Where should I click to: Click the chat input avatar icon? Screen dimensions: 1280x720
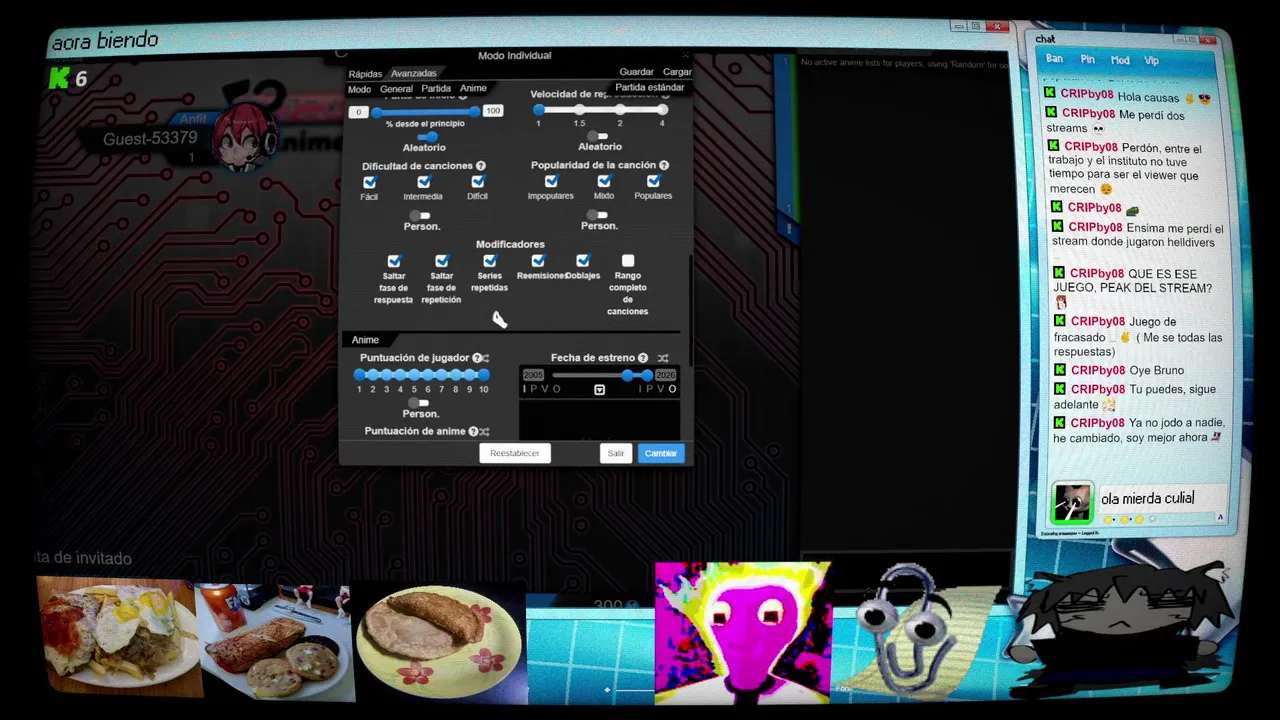[x=1071, y=503]
